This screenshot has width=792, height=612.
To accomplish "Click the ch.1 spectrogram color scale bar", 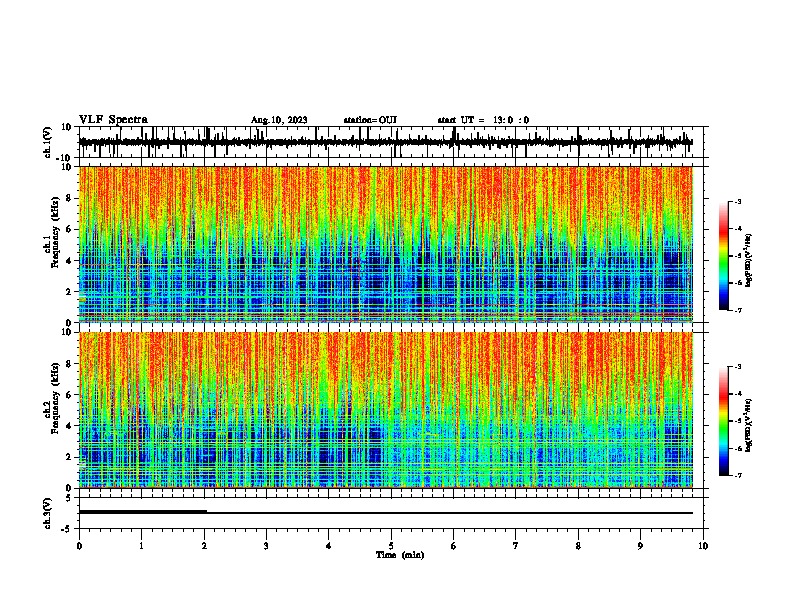I will tap(724, 256).
